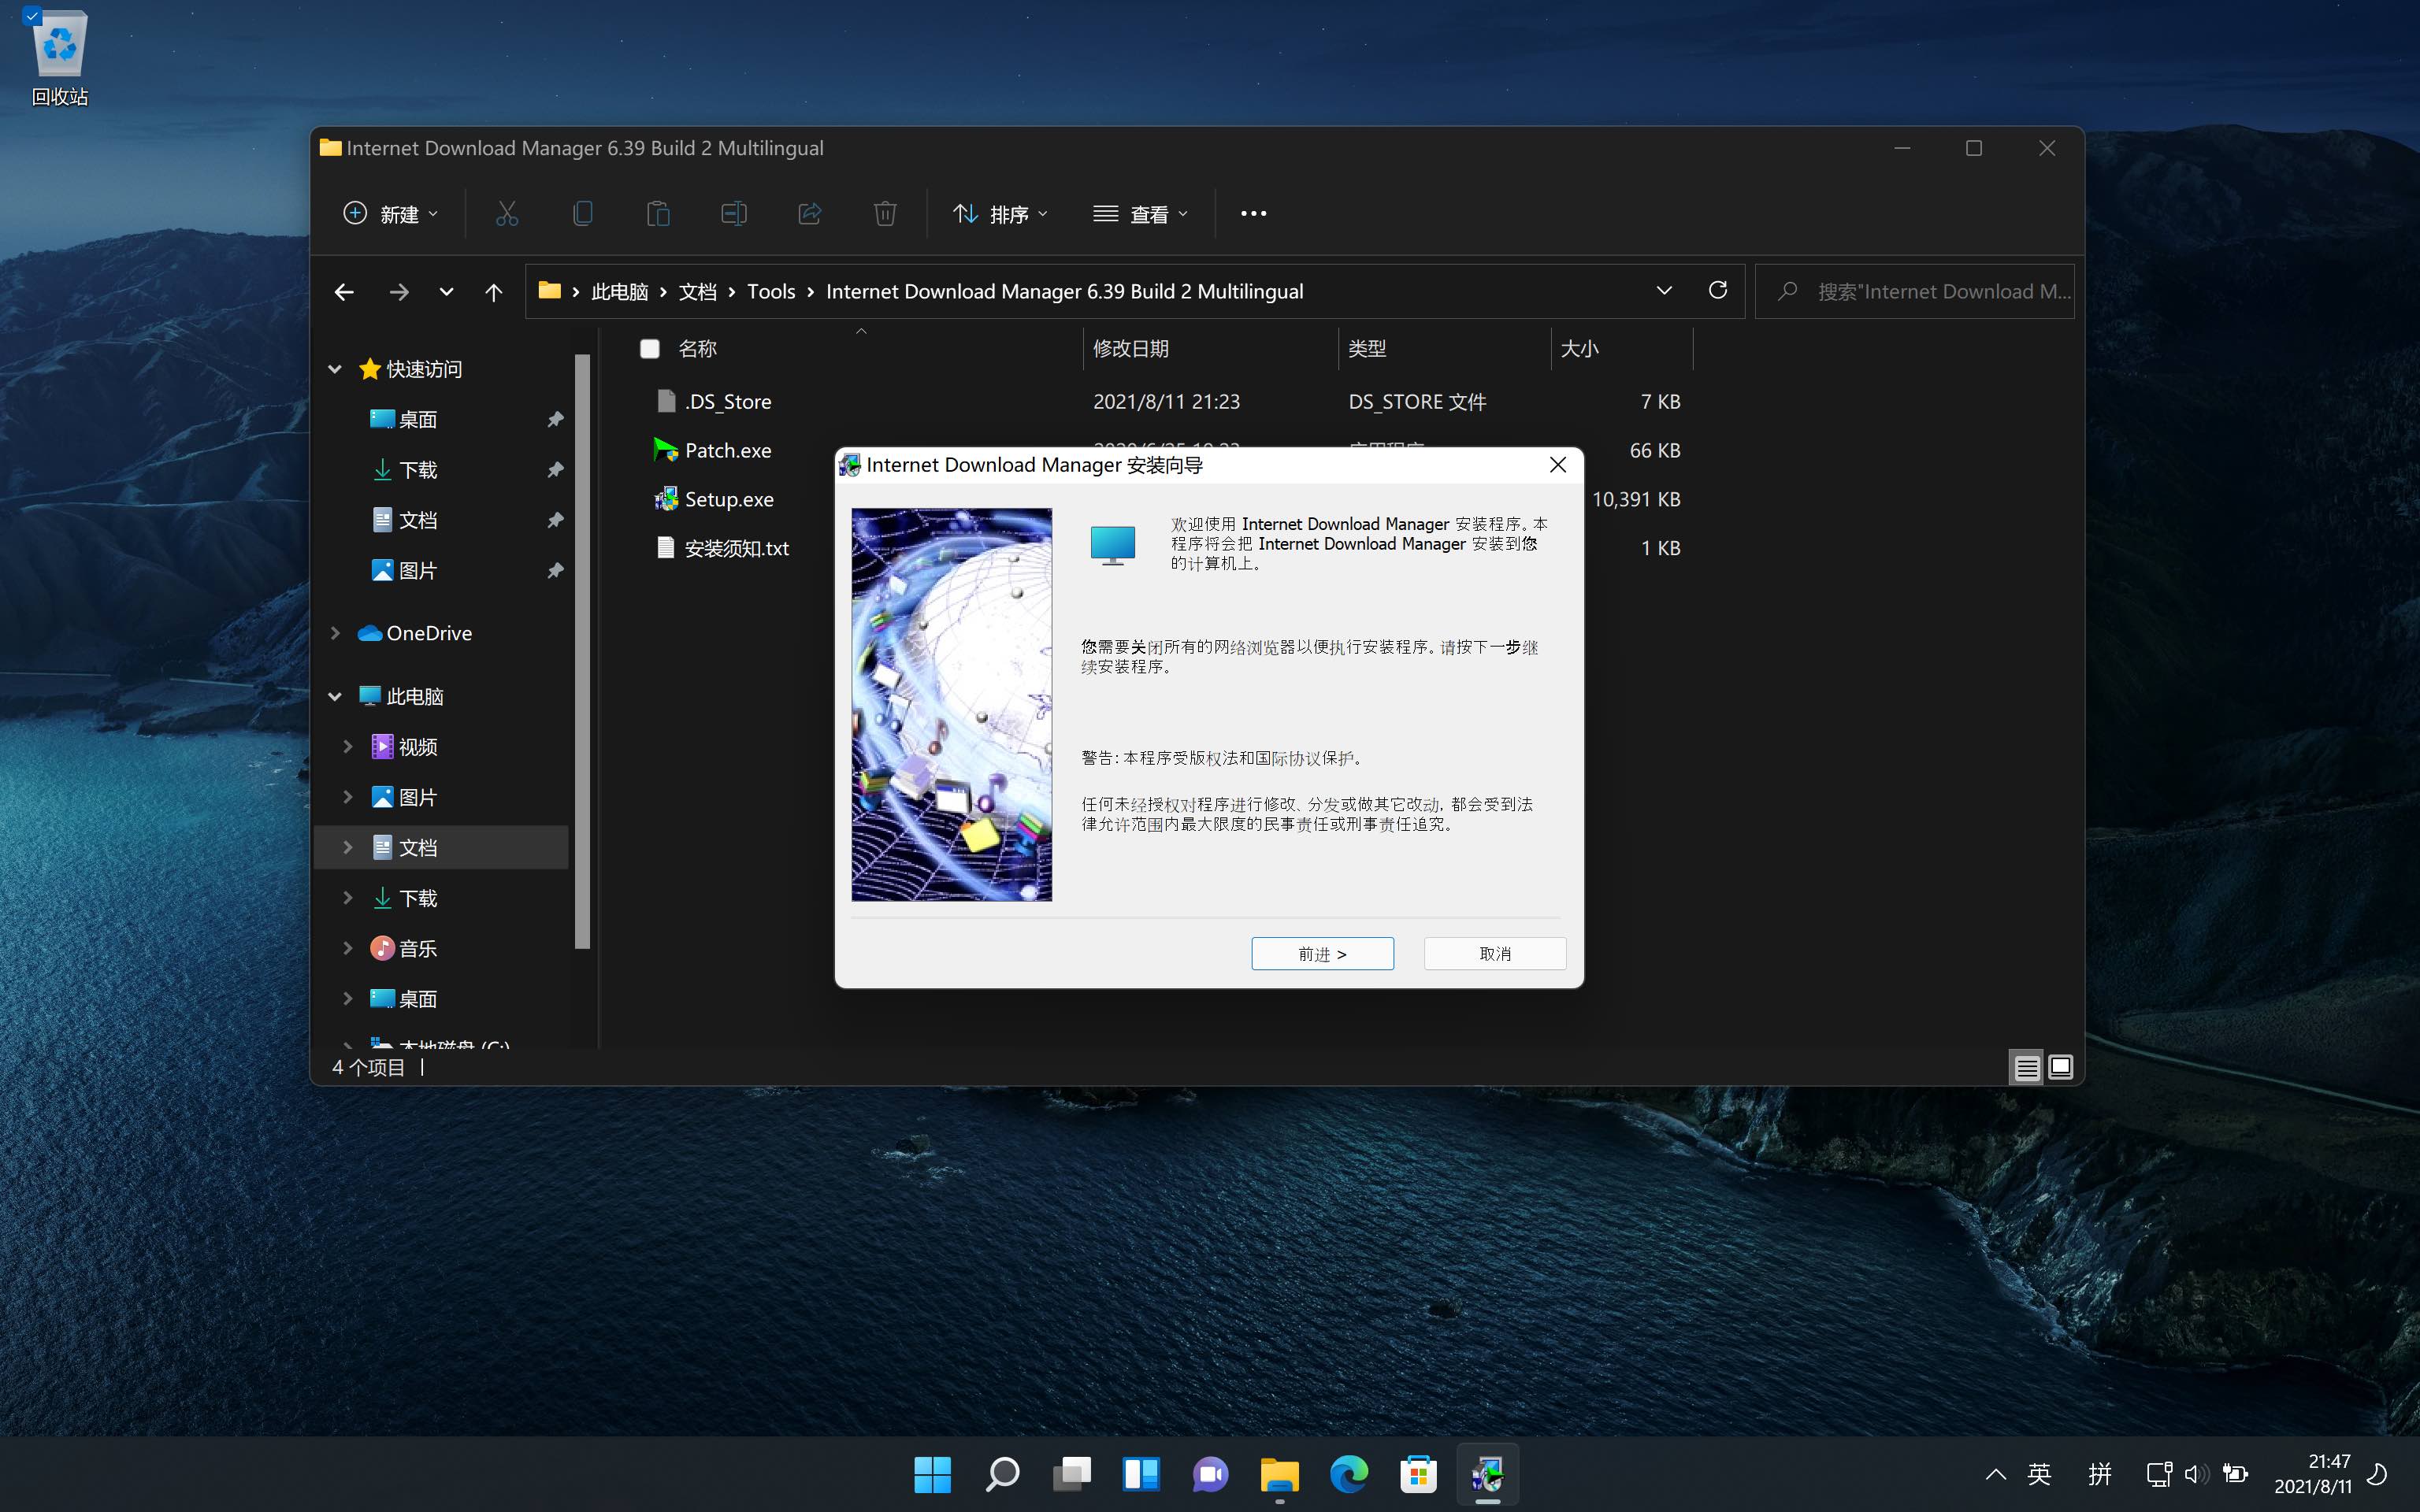Toggle the select-all checkbox beside 名称

[650, 349]
